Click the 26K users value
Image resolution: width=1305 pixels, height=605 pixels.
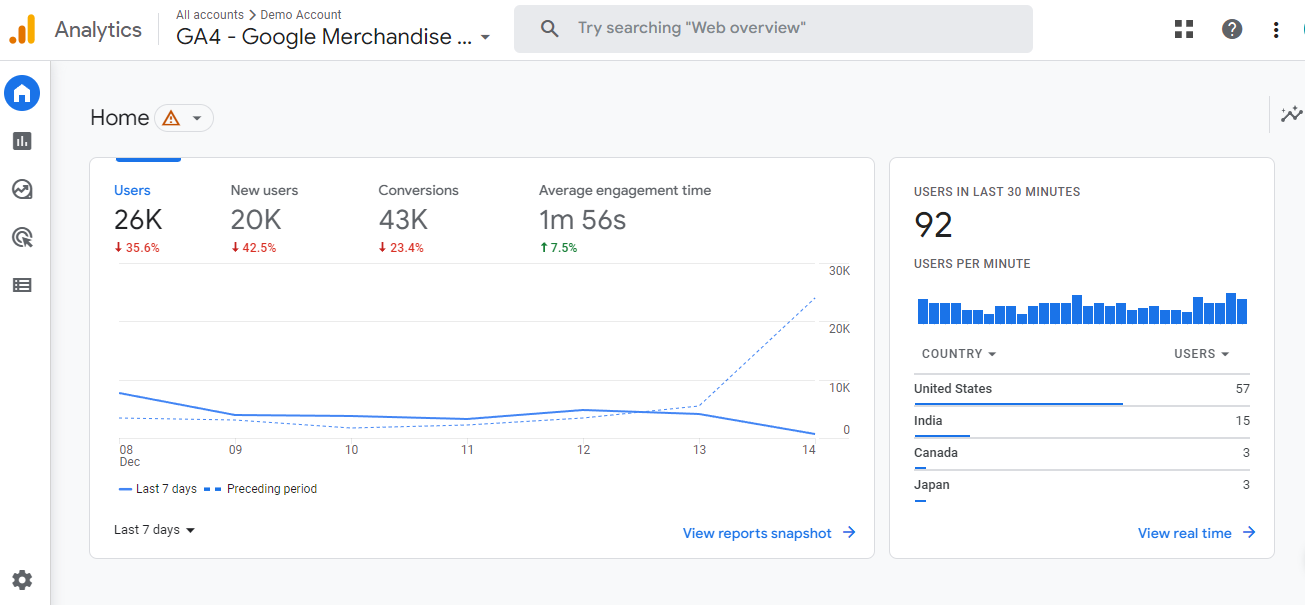pyautogui.click(x=138, y=220)
